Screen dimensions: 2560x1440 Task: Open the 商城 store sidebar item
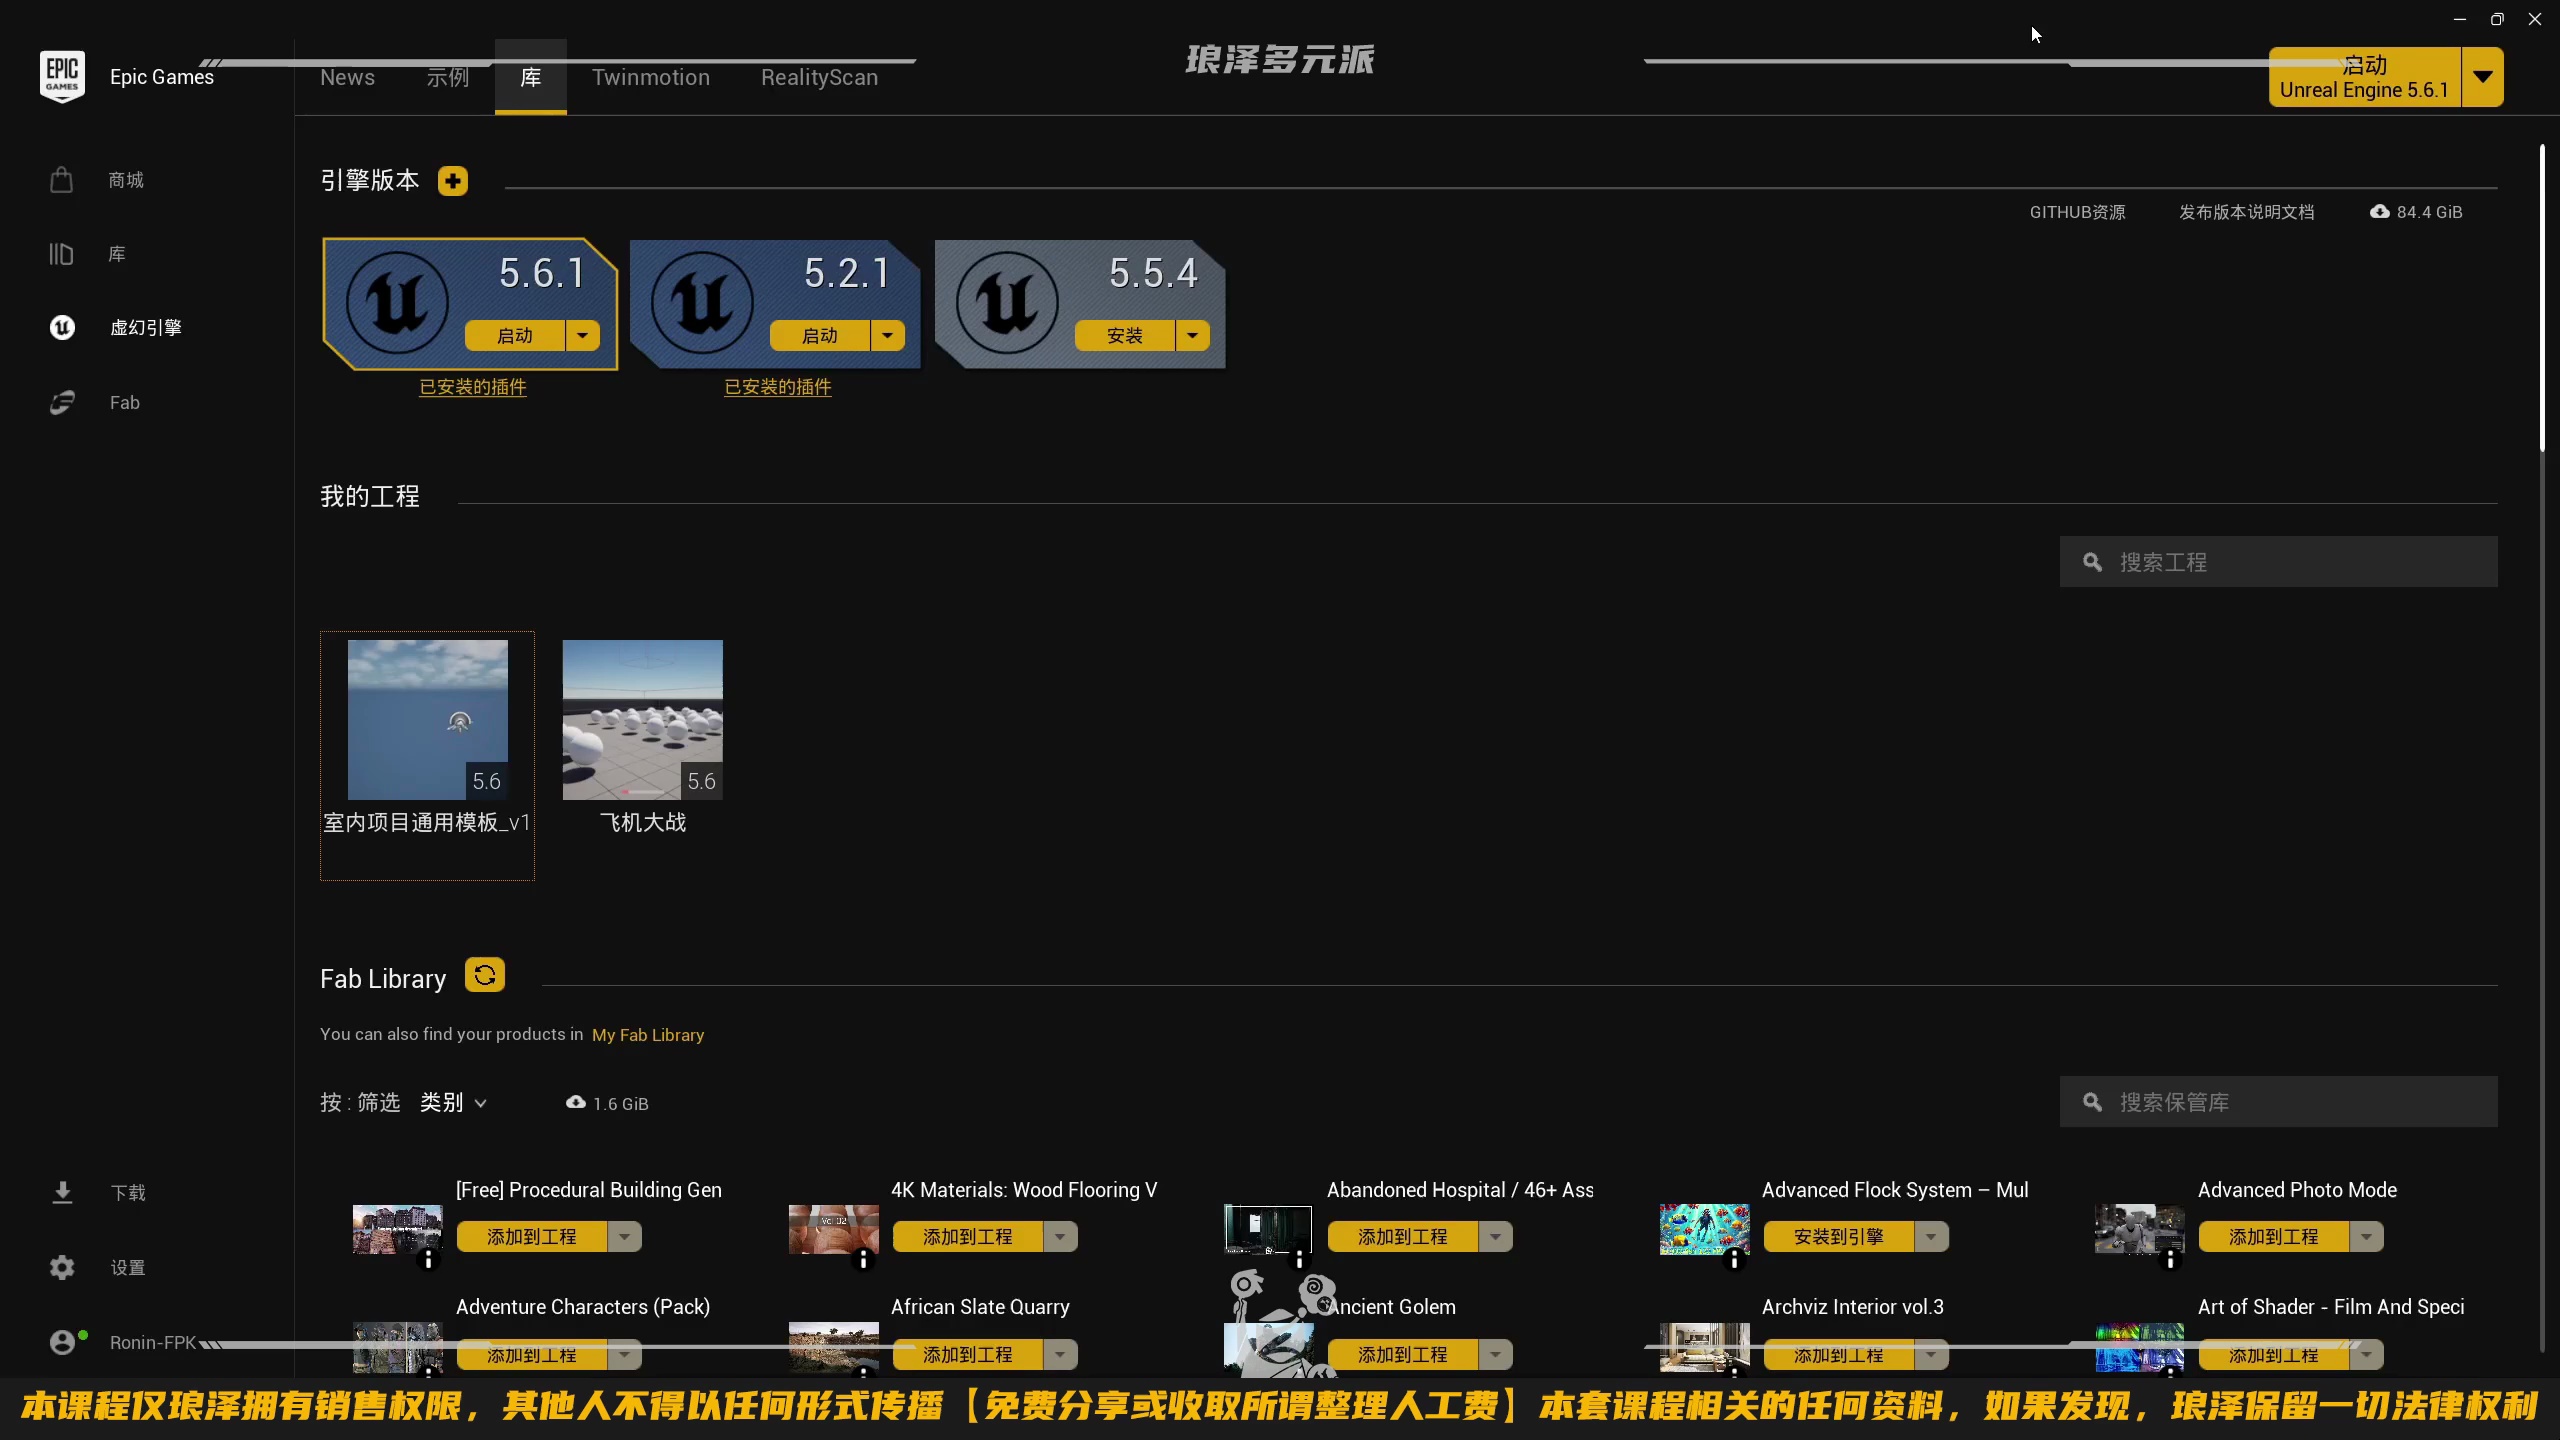tap(126, 180)
